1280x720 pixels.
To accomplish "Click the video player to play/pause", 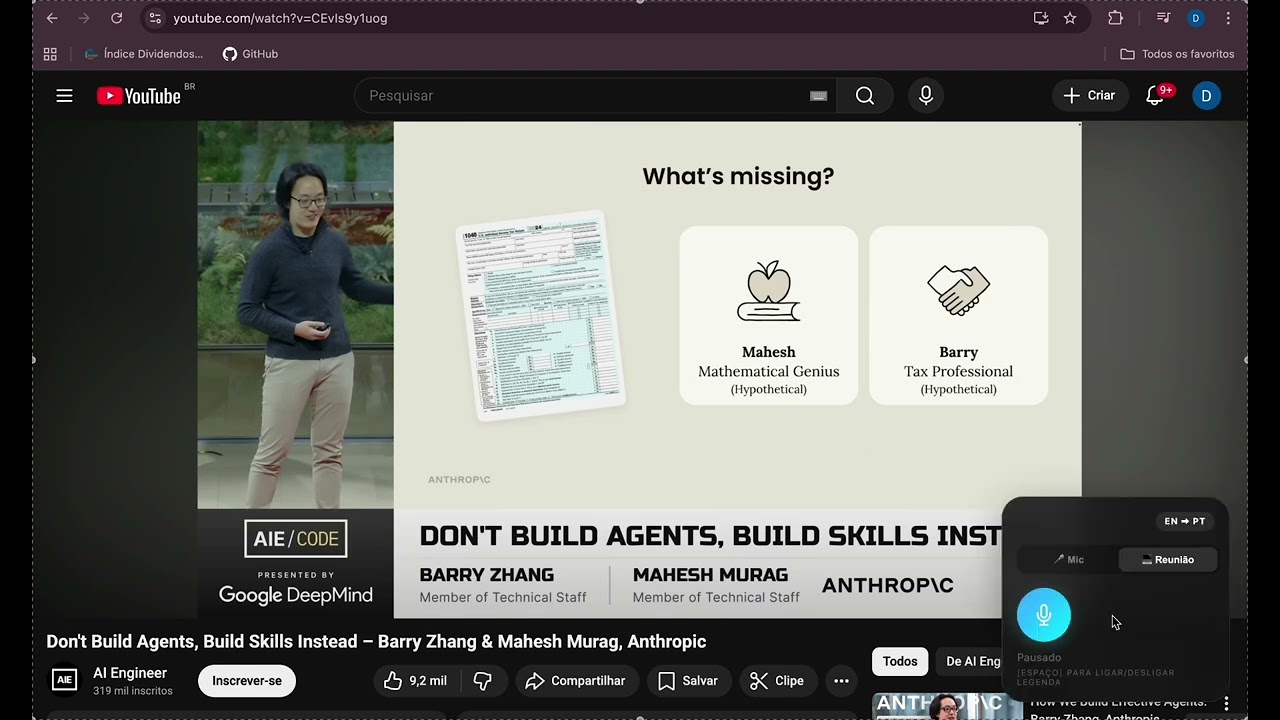I will coord(639,369).
